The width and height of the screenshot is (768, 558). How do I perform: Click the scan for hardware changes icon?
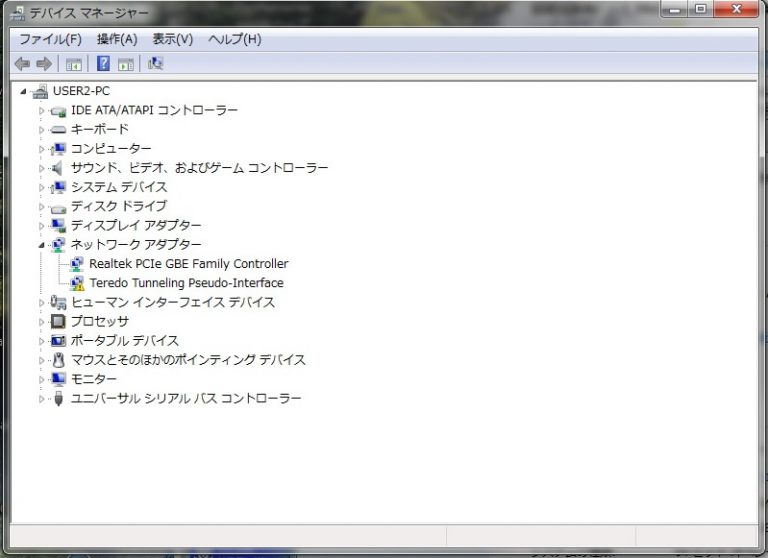pyautogui.click(x=155, y=64)
